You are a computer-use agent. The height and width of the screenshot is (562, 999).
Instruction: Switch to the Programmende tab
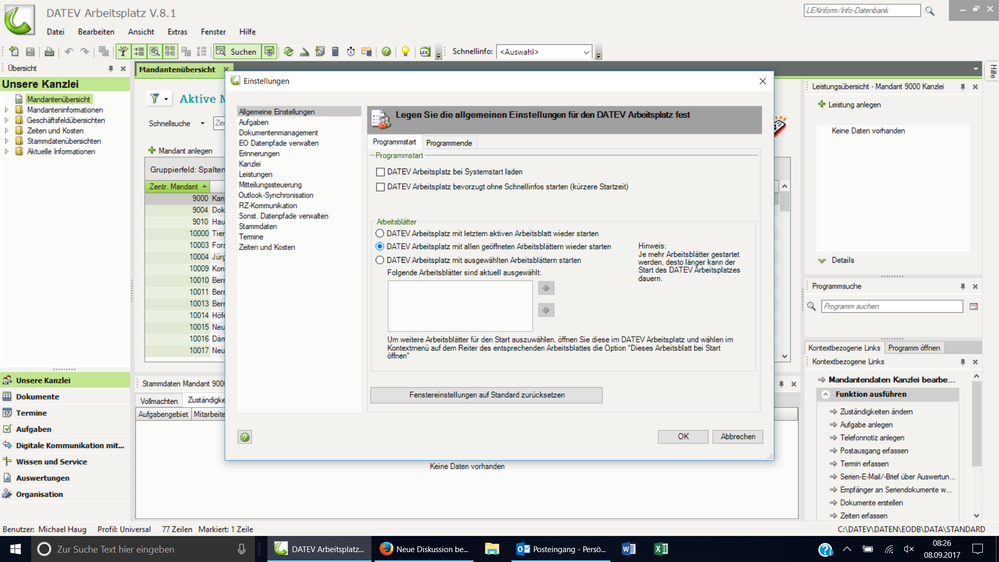449,143
